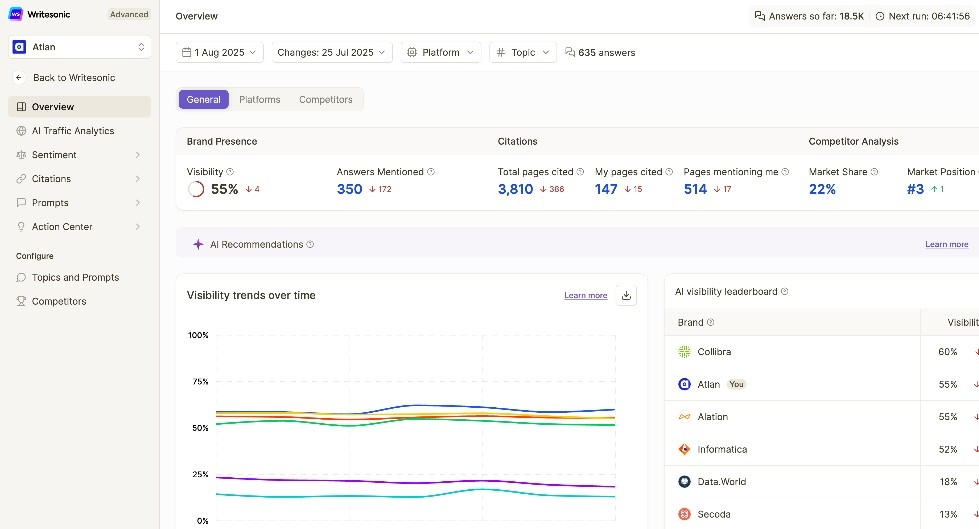Click the 147 my pages cited value
The width and height of the screenshot is (979, 529).
pos(606,189)
